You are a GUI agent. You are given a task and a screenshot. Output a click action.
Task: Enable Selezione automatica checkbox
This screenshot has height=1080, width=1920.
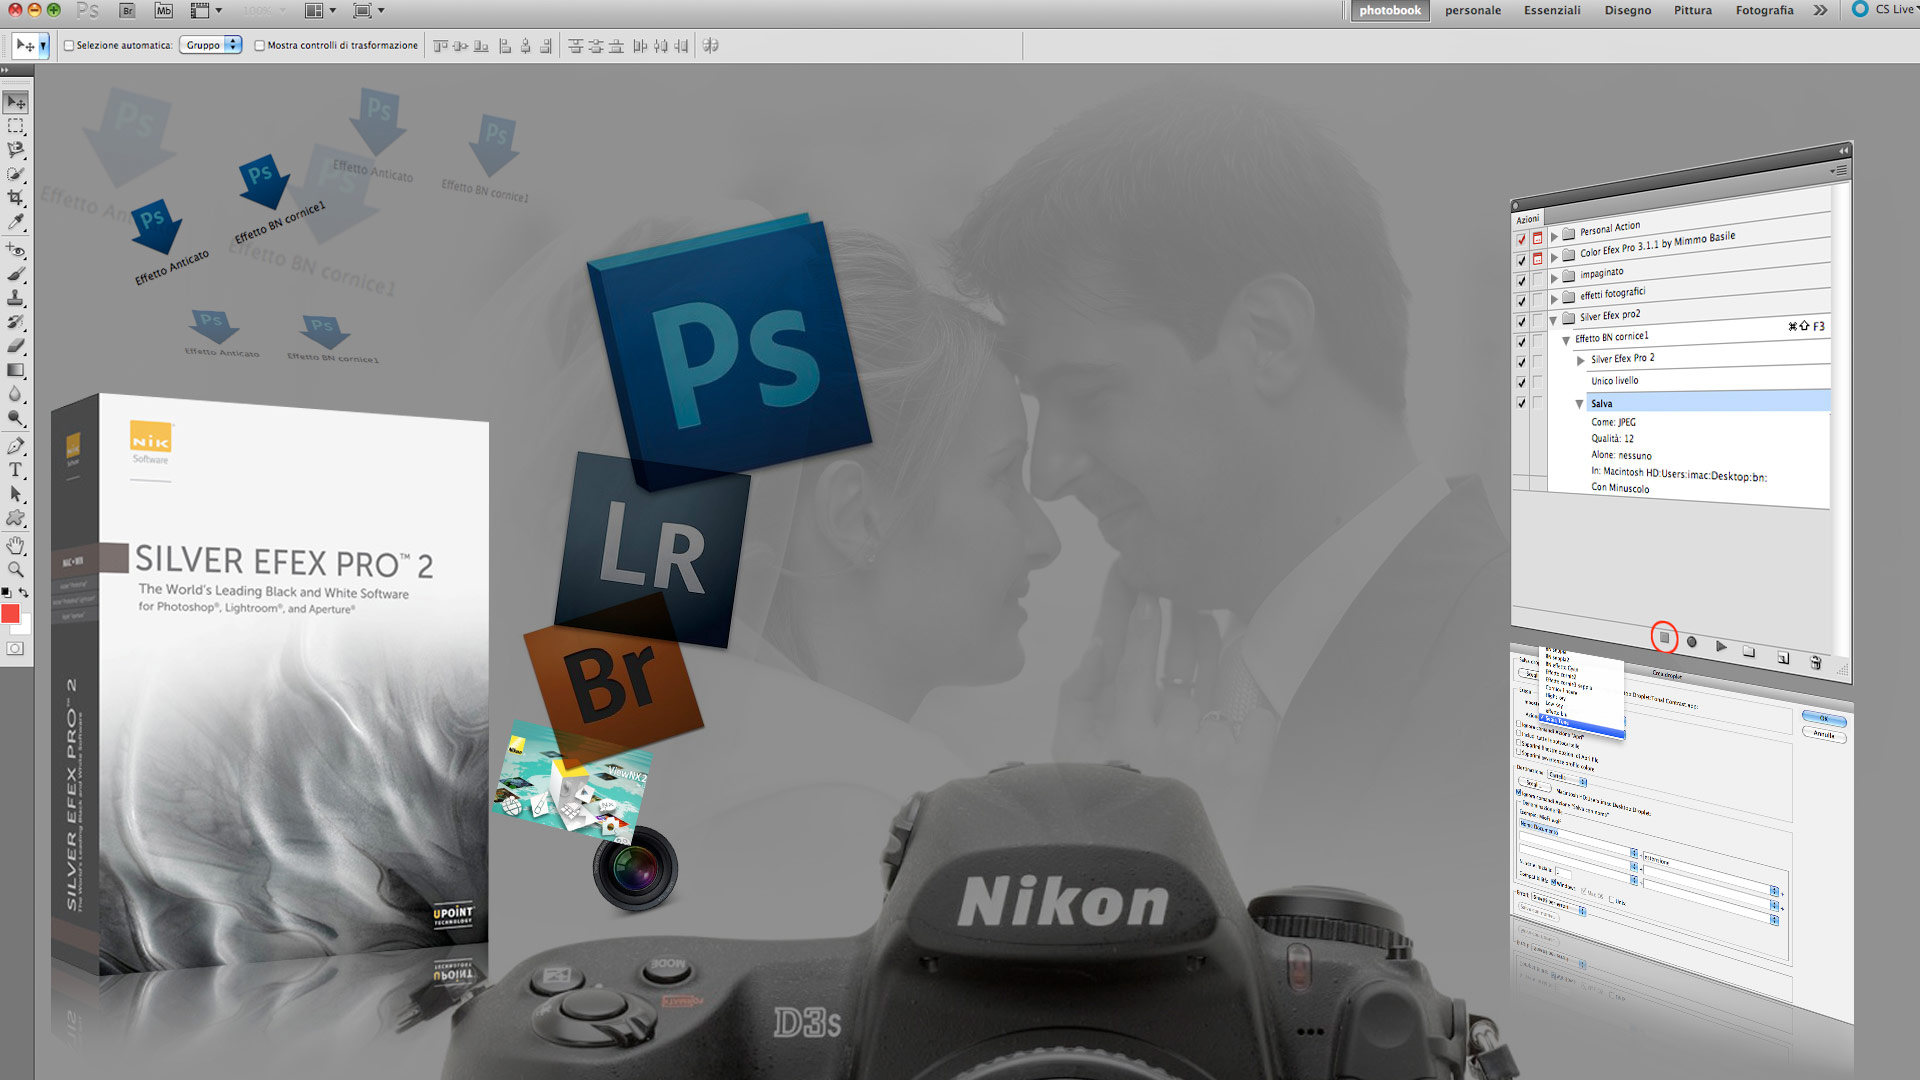tap(69, 46)
